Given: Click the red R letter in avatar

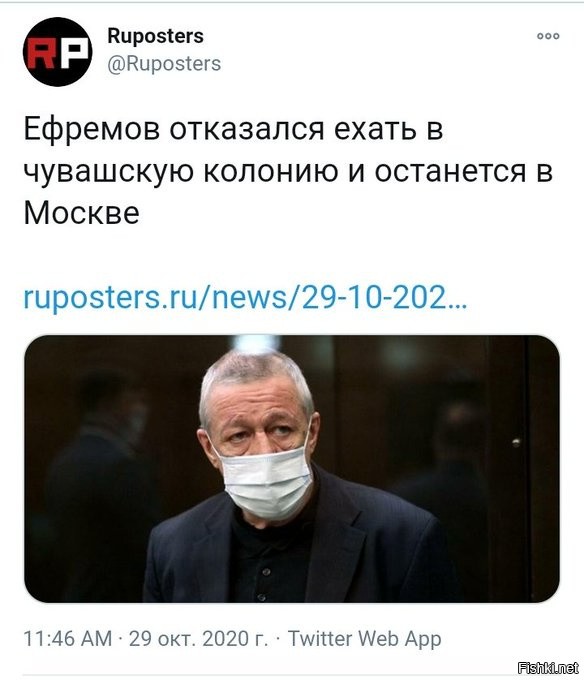Looking at the screenshot, I should [x=41, y=53].
